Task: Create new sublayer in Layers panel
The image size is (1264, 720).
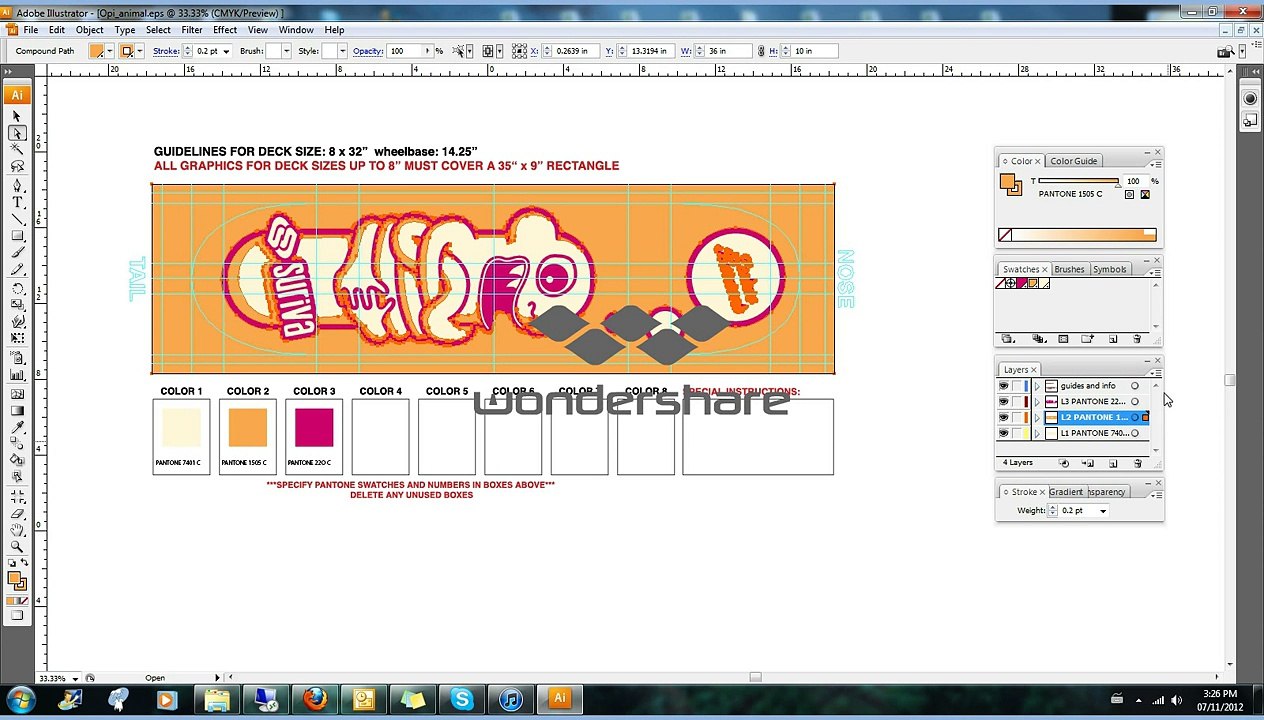Action: (1088, 463)
